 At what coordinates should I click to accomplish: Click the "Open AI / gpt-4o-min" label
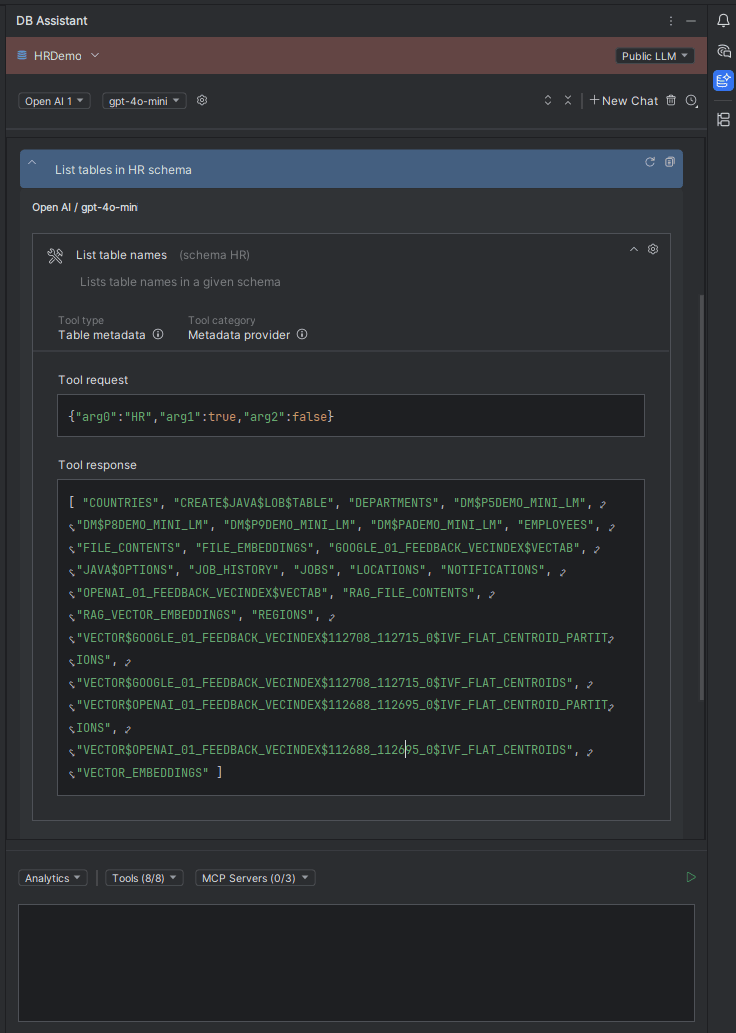click(x=85, y=208)
